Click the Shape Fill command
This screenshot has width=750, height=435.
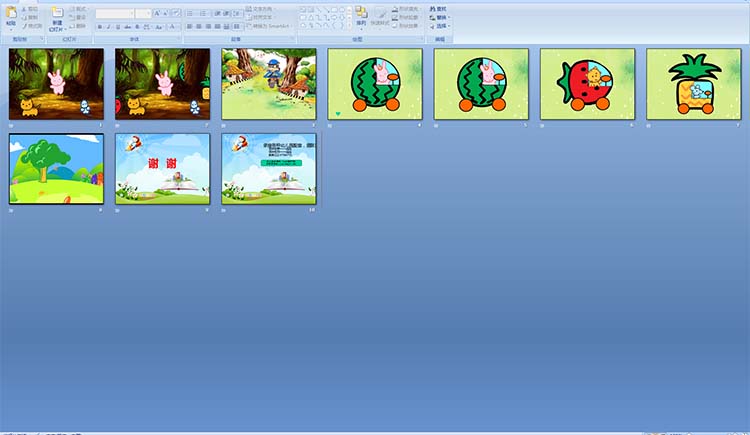tap(407, 9)
